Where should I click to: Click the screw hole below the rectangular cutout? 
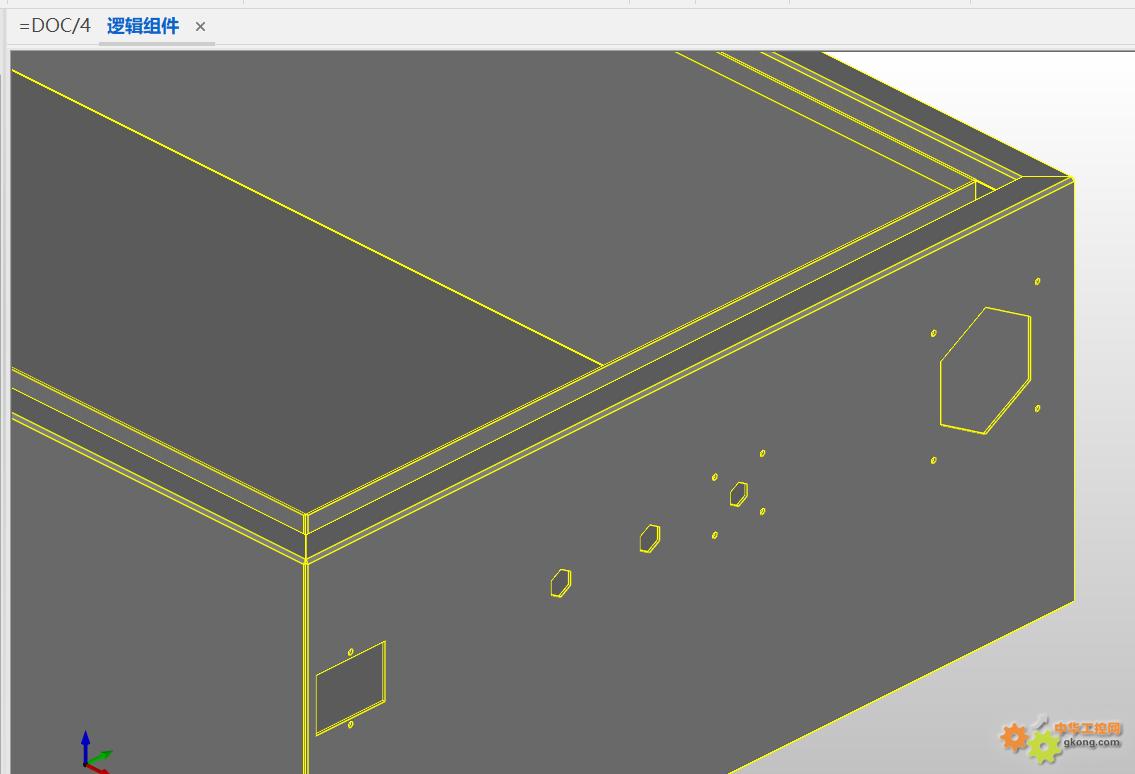coord(350,725)
